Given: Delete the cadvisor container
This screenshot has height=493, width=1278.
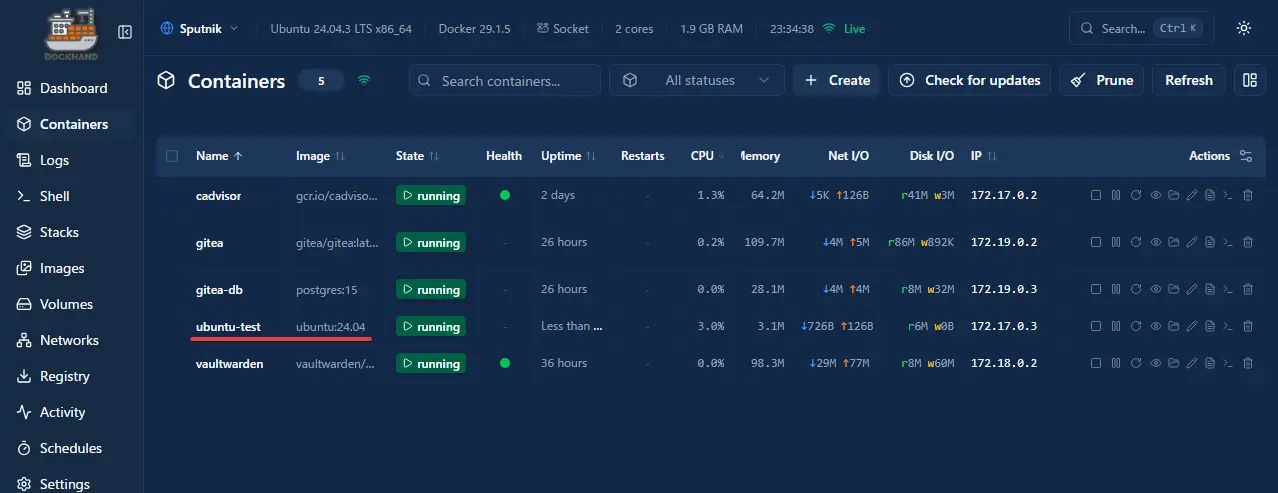Looking at the screenshot, I should 1248,195.
